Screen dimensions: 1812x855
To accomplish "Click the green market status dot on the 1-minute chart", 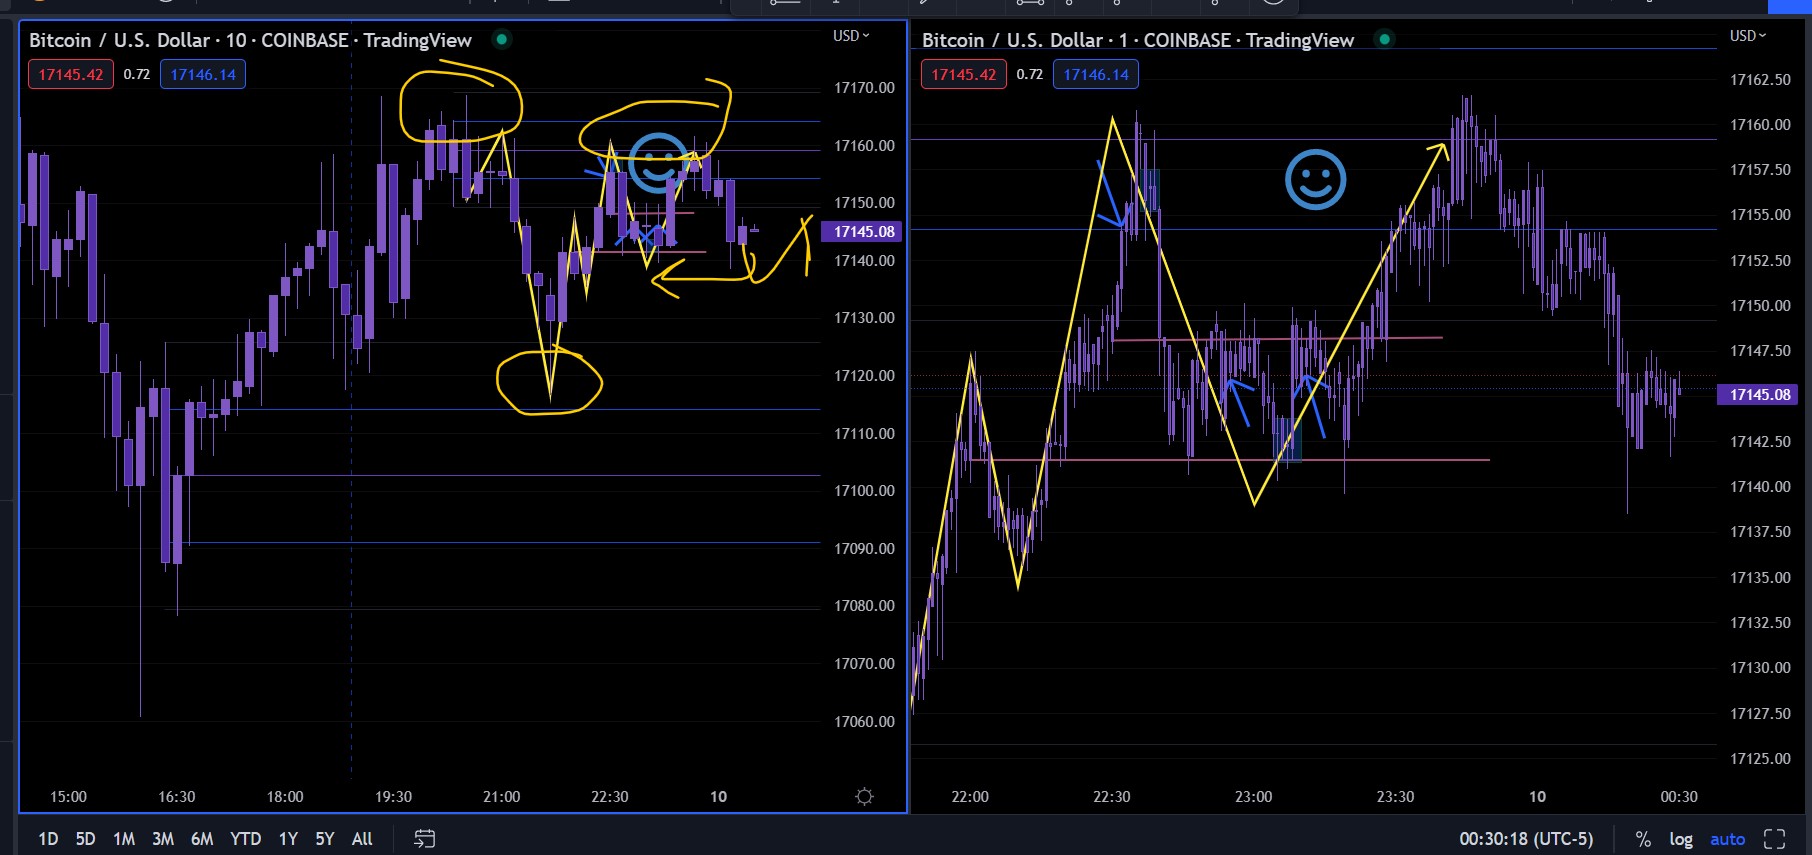I will tap(1385, 40).
